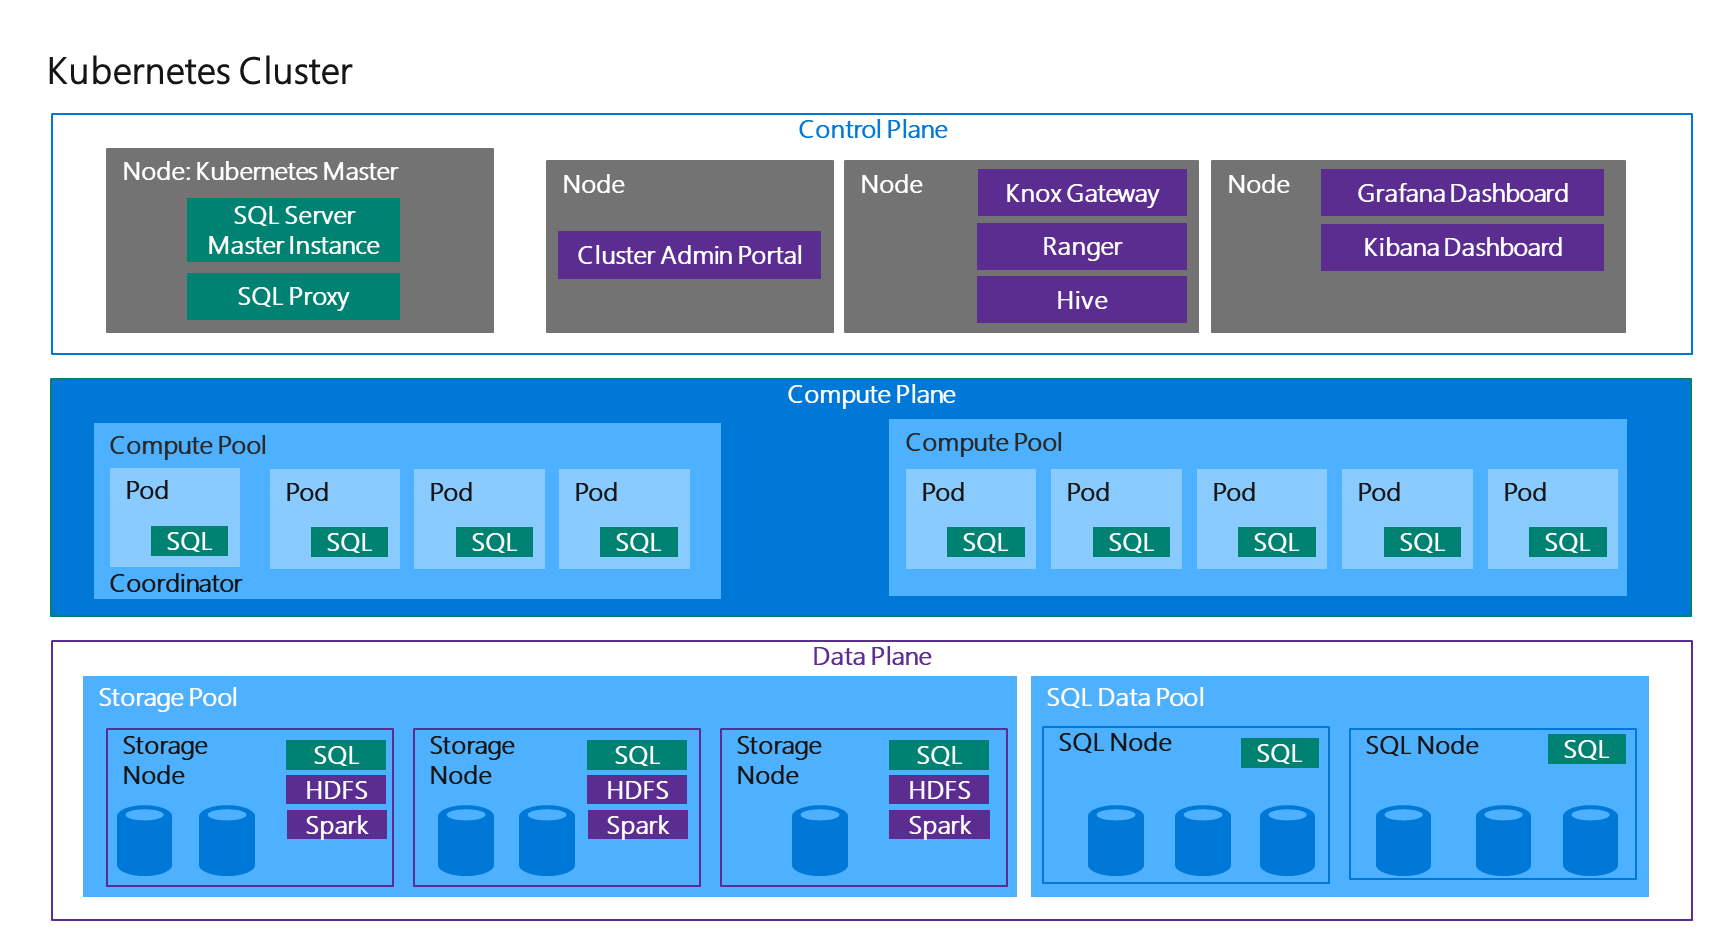Screen dimensions: 1730x951
Task: Click the middle cylinder in first SQL Node
Action: [1202, 841]
